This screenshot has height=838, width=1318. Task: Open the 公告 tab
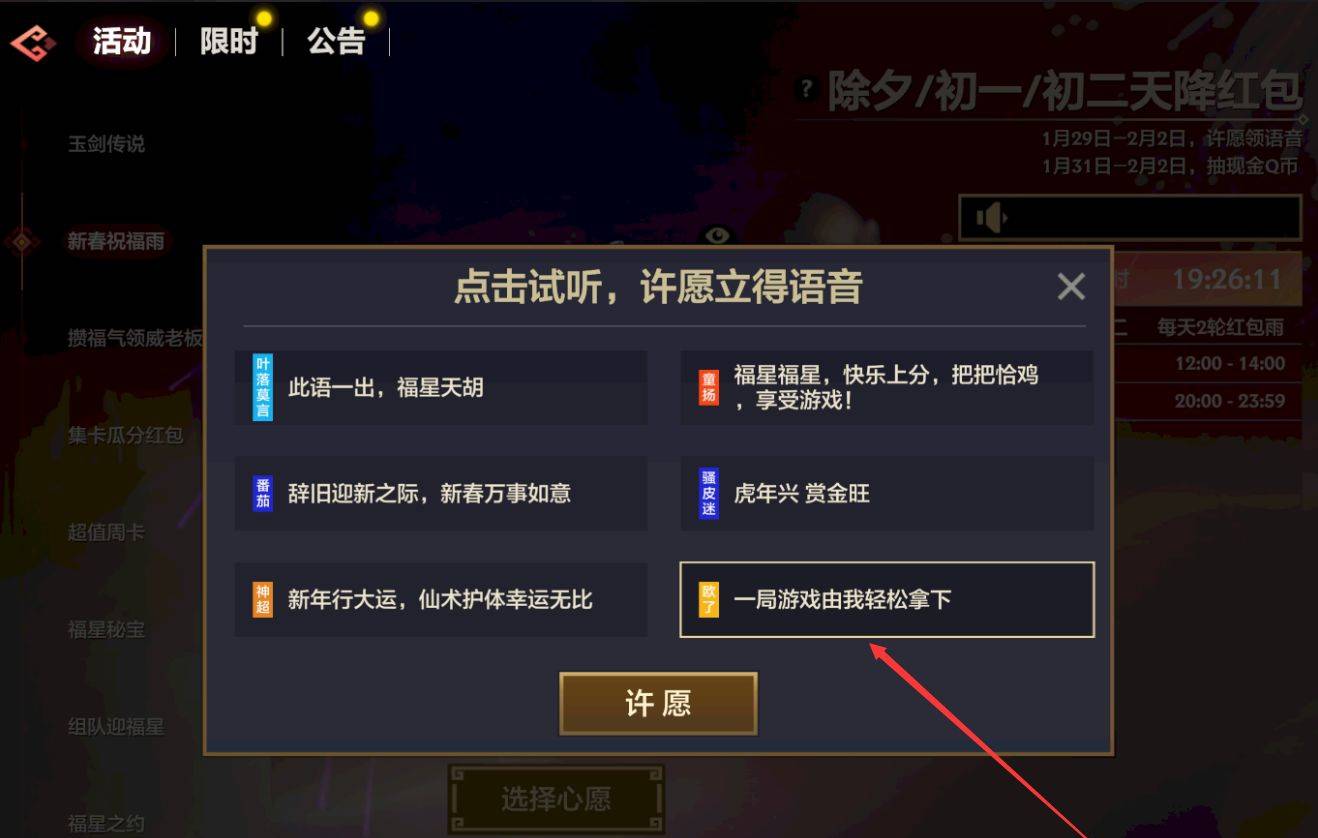(x=336, y=41)
